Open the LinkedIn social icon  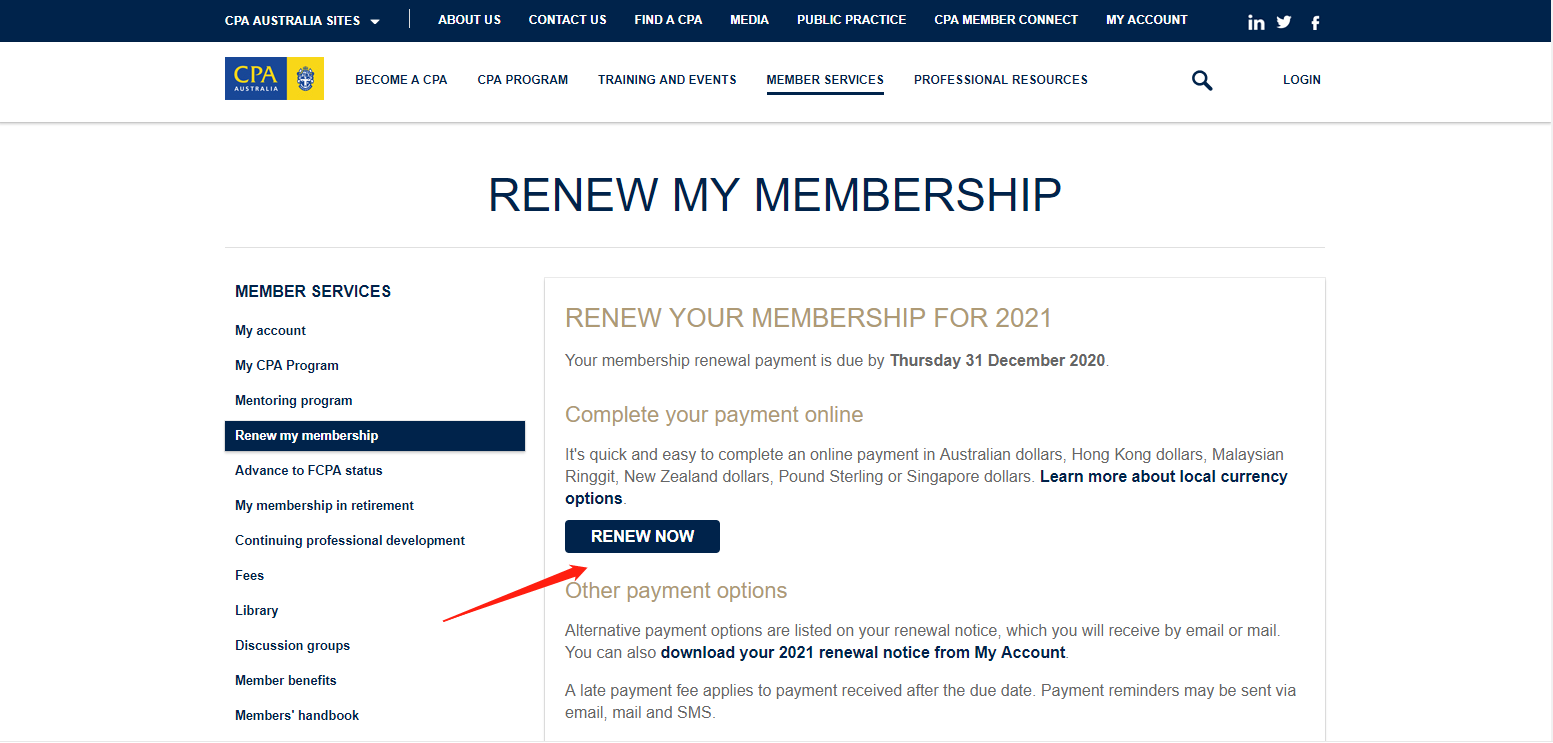click(1256, 22)
